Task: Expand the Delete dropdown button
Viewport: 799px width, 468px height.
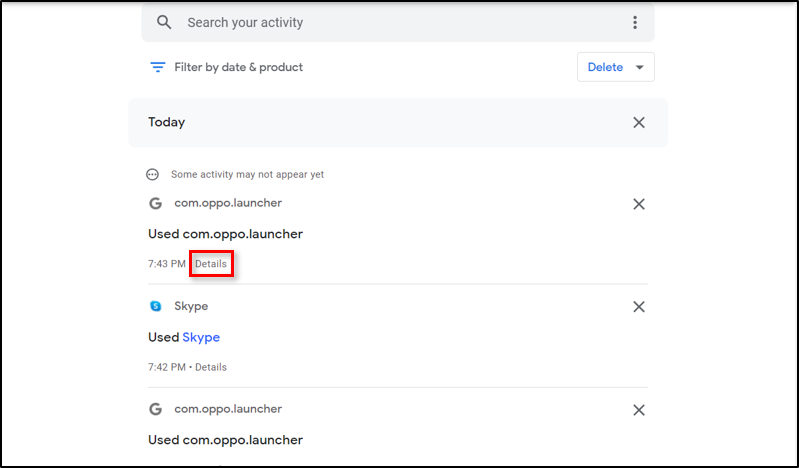Action: [615, 67]
